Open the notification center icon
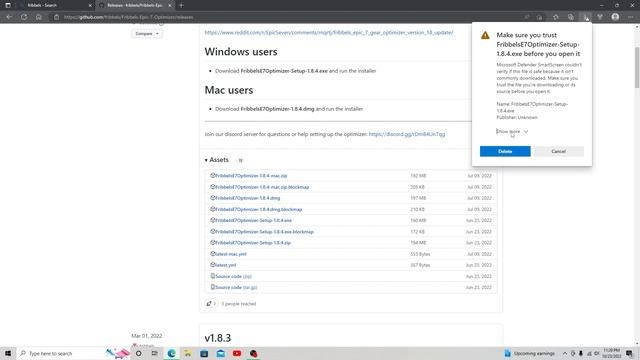Viewport: 640px width, 360px height. tap(630, 353)
